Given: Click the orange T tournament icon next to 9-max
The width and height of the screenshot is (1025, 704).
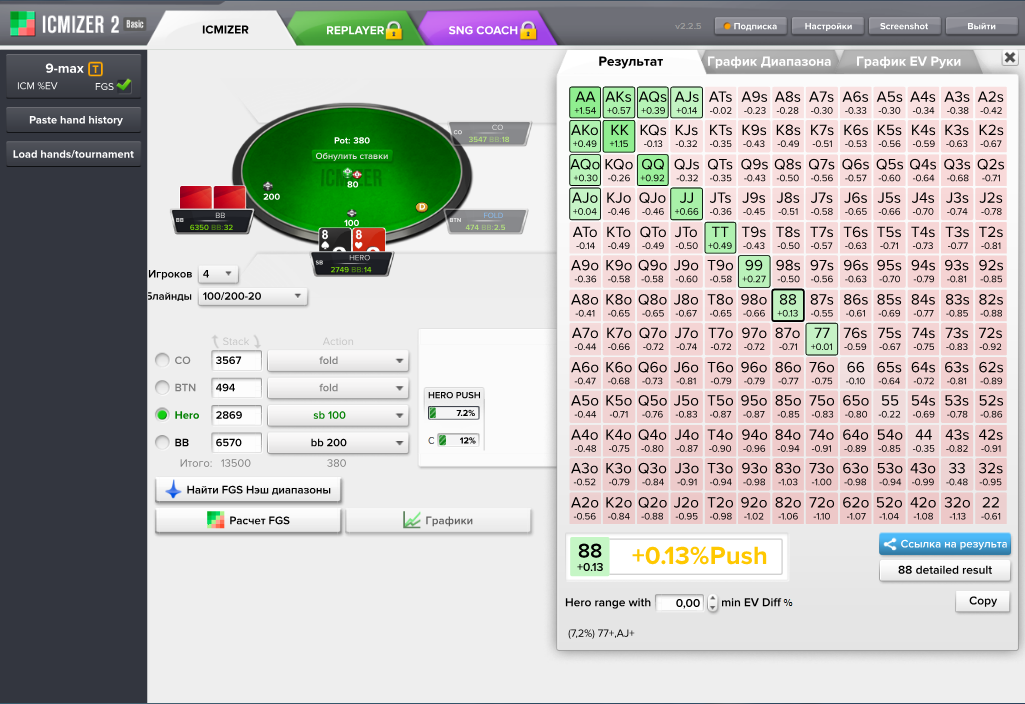Looking at the screenshot, I should click(95, 69).
